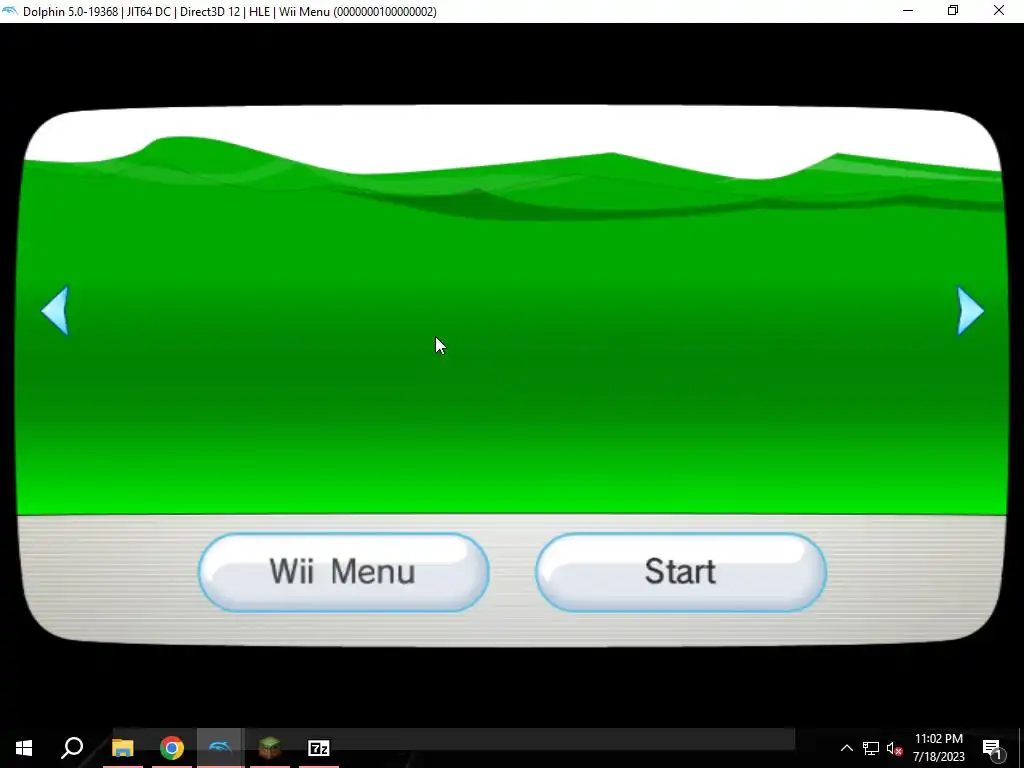This screenshot has width=1024, height=768.
Task: Close the Dolphin window
Action: [999, 10]
